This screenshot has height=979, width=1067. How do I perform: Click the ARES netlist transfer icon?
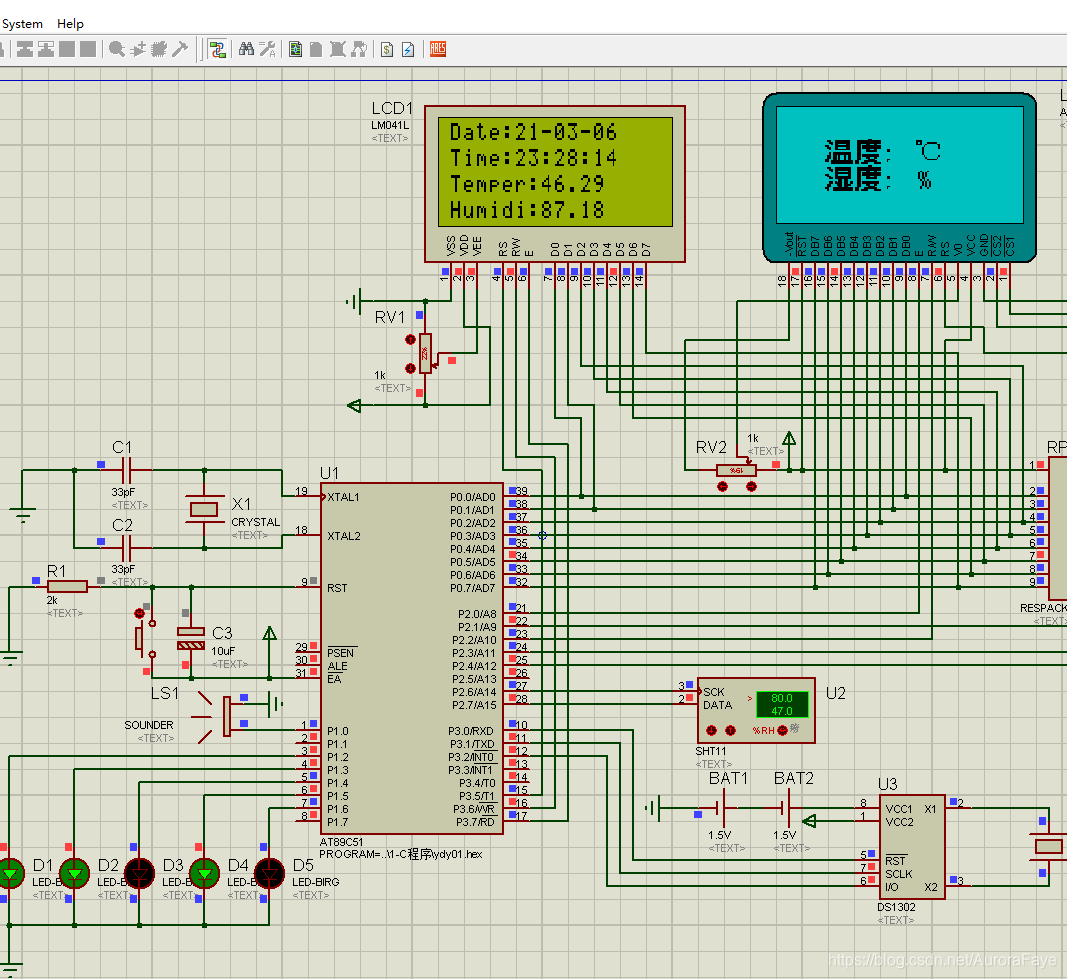pos(438,49)
